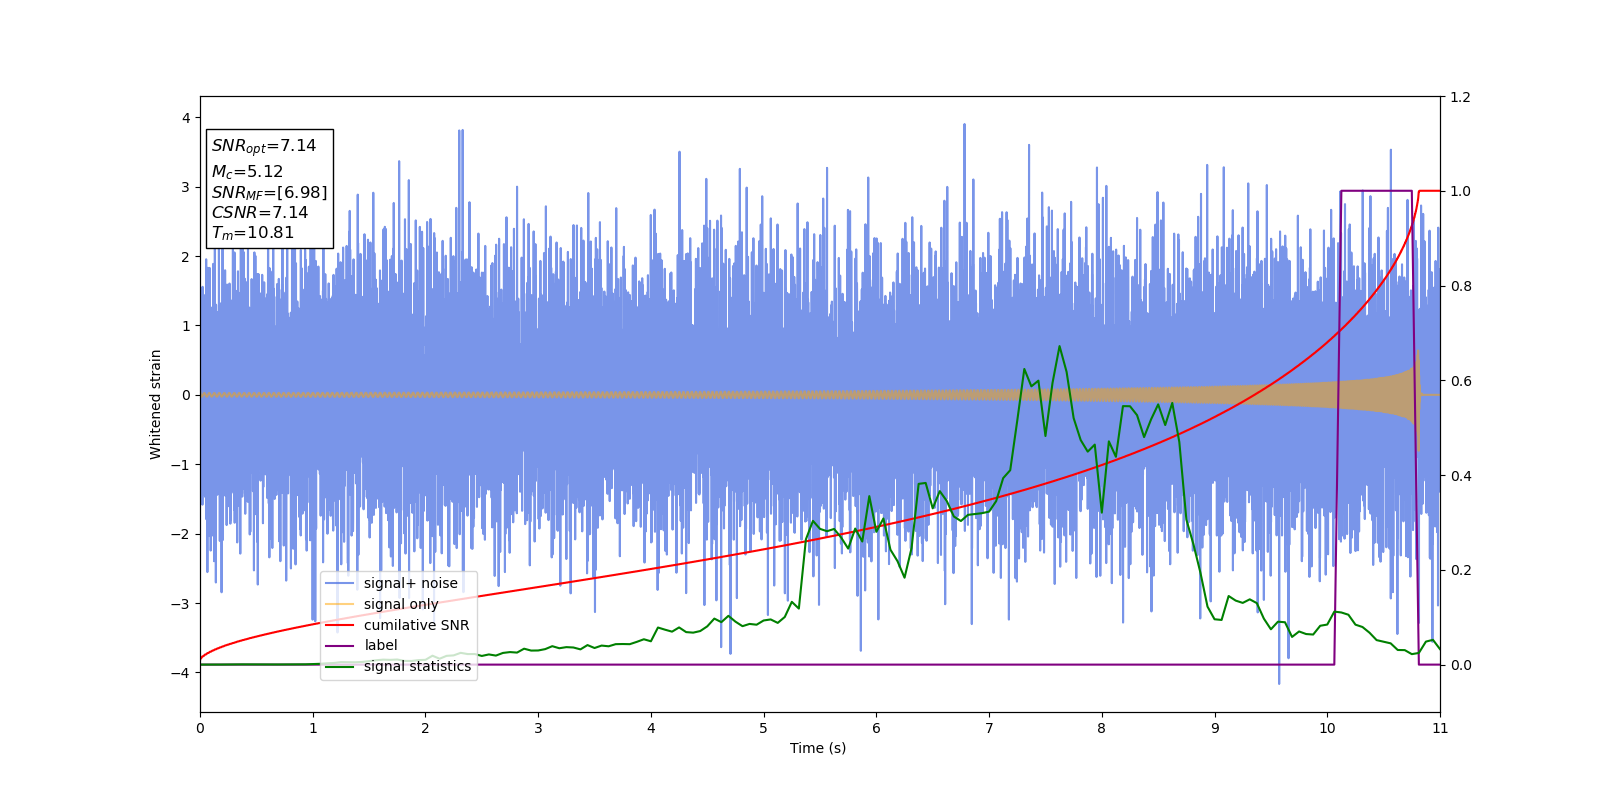This screenshot has height=800, width=1600.
Task: Click the x-axis tick label 11
Action: pos(1439,728)
